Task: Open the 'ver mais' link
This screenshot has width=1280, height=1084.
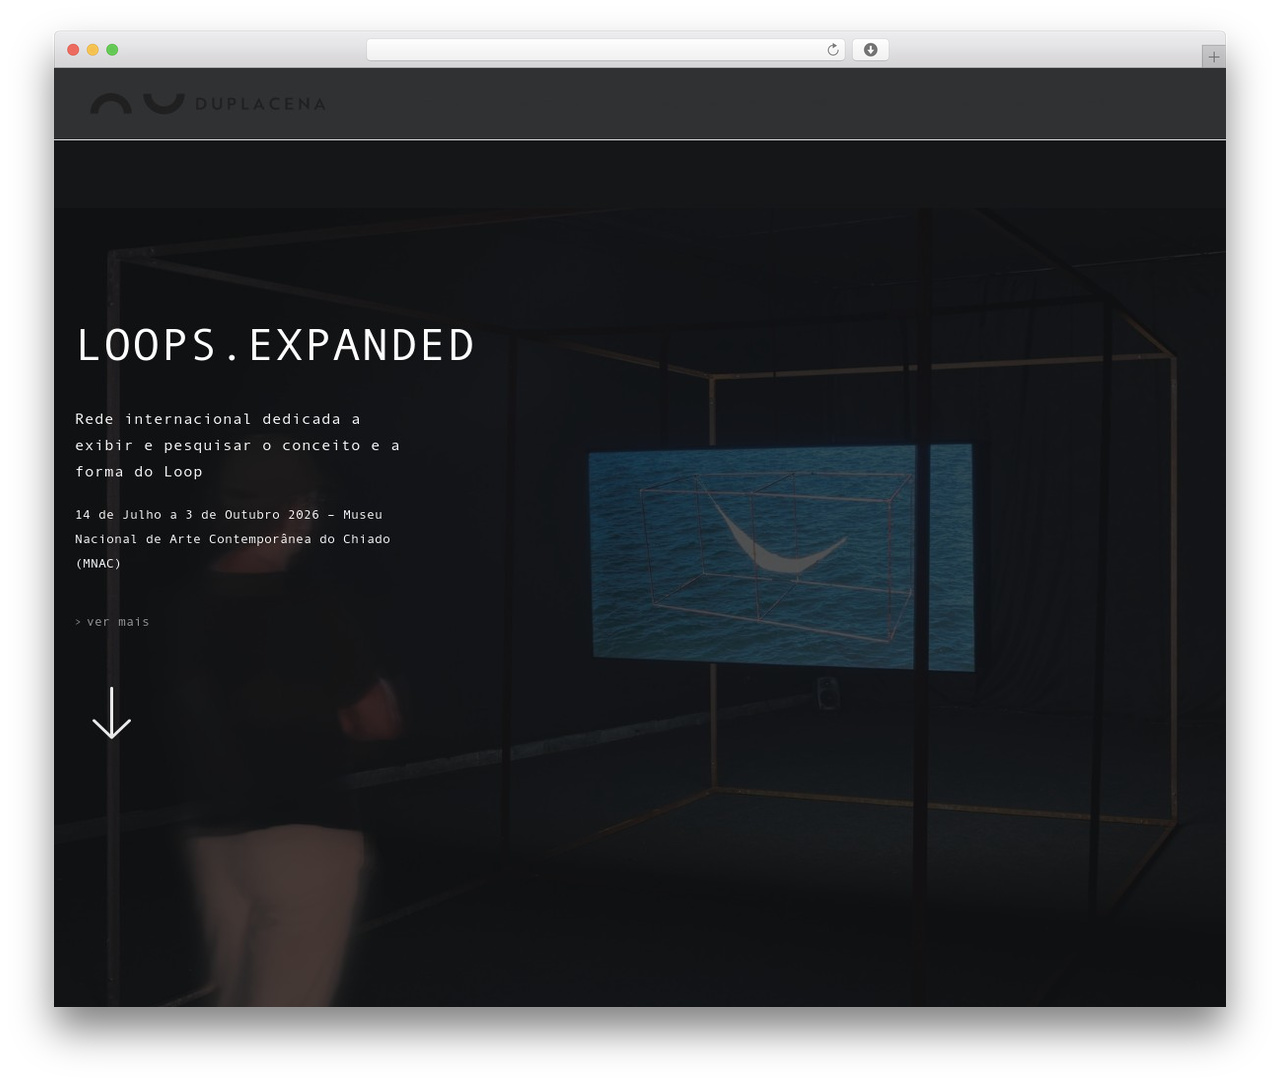Action: [x=112, y=622]
